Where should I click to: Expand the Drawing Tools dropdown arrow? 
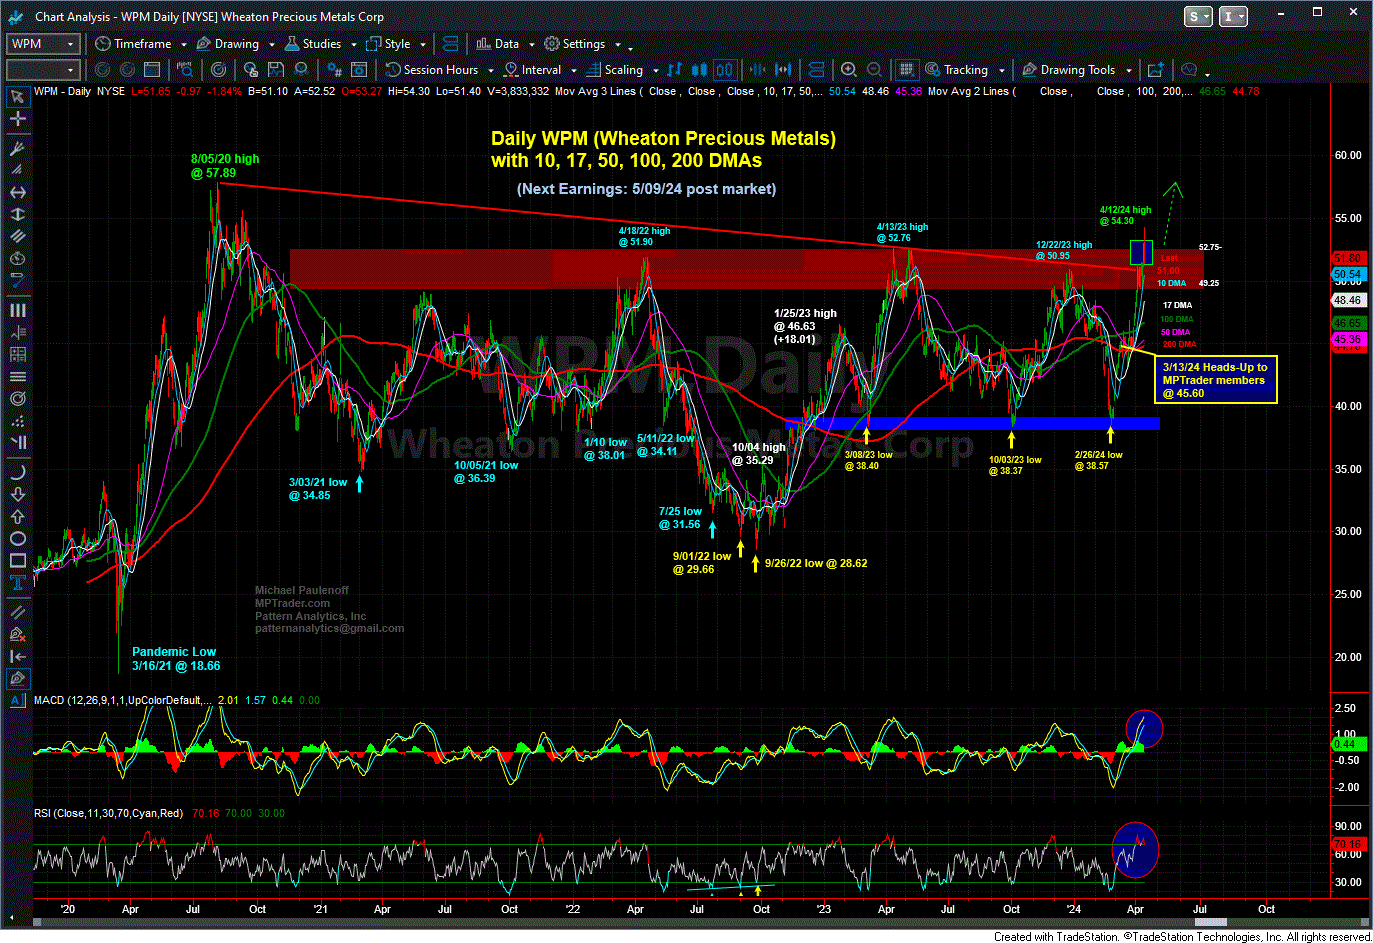[x=1128, y=71]
